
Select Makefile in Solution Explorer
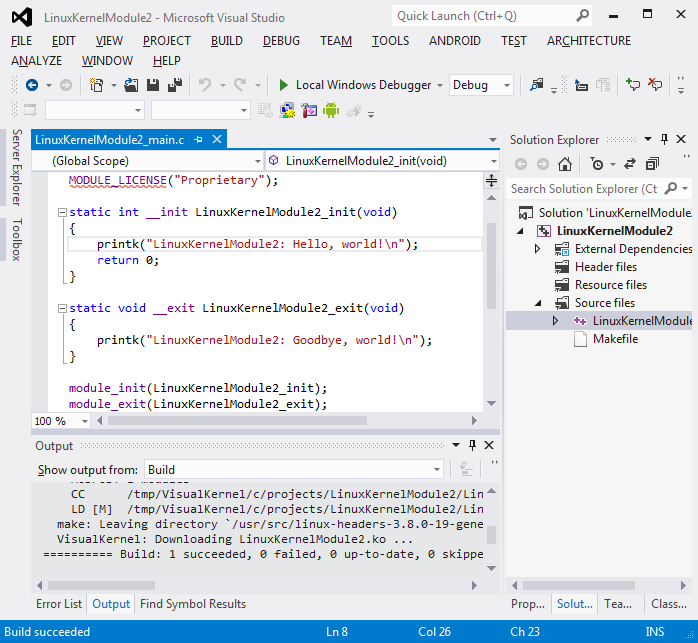click(x=615, y=339)
